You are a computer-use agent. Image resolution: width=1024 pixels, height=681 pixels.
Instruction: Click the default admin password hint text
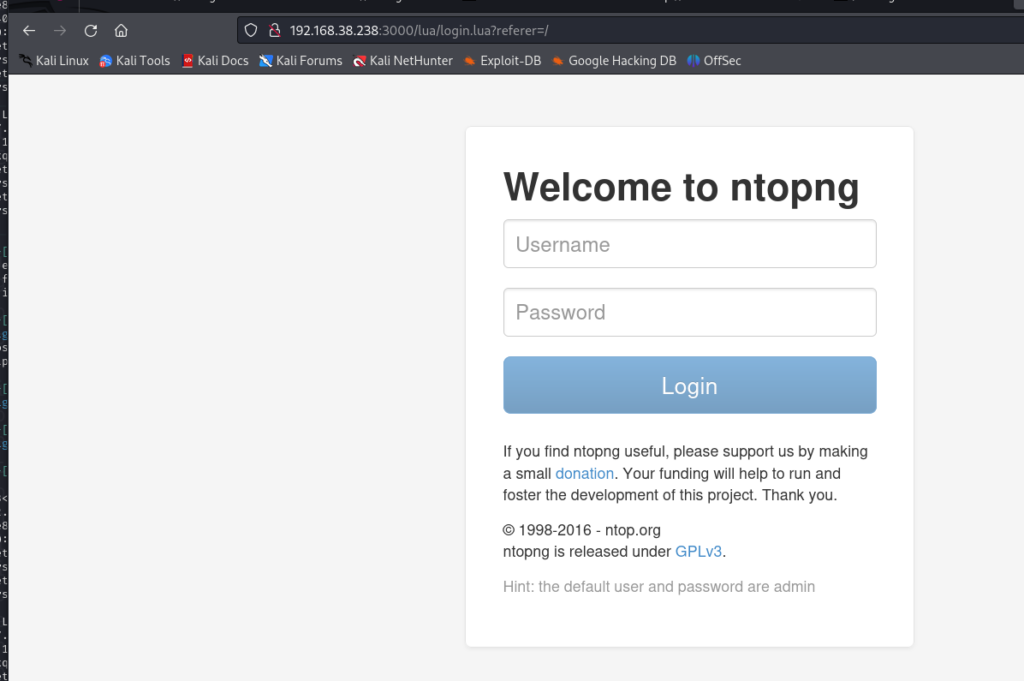659,586
